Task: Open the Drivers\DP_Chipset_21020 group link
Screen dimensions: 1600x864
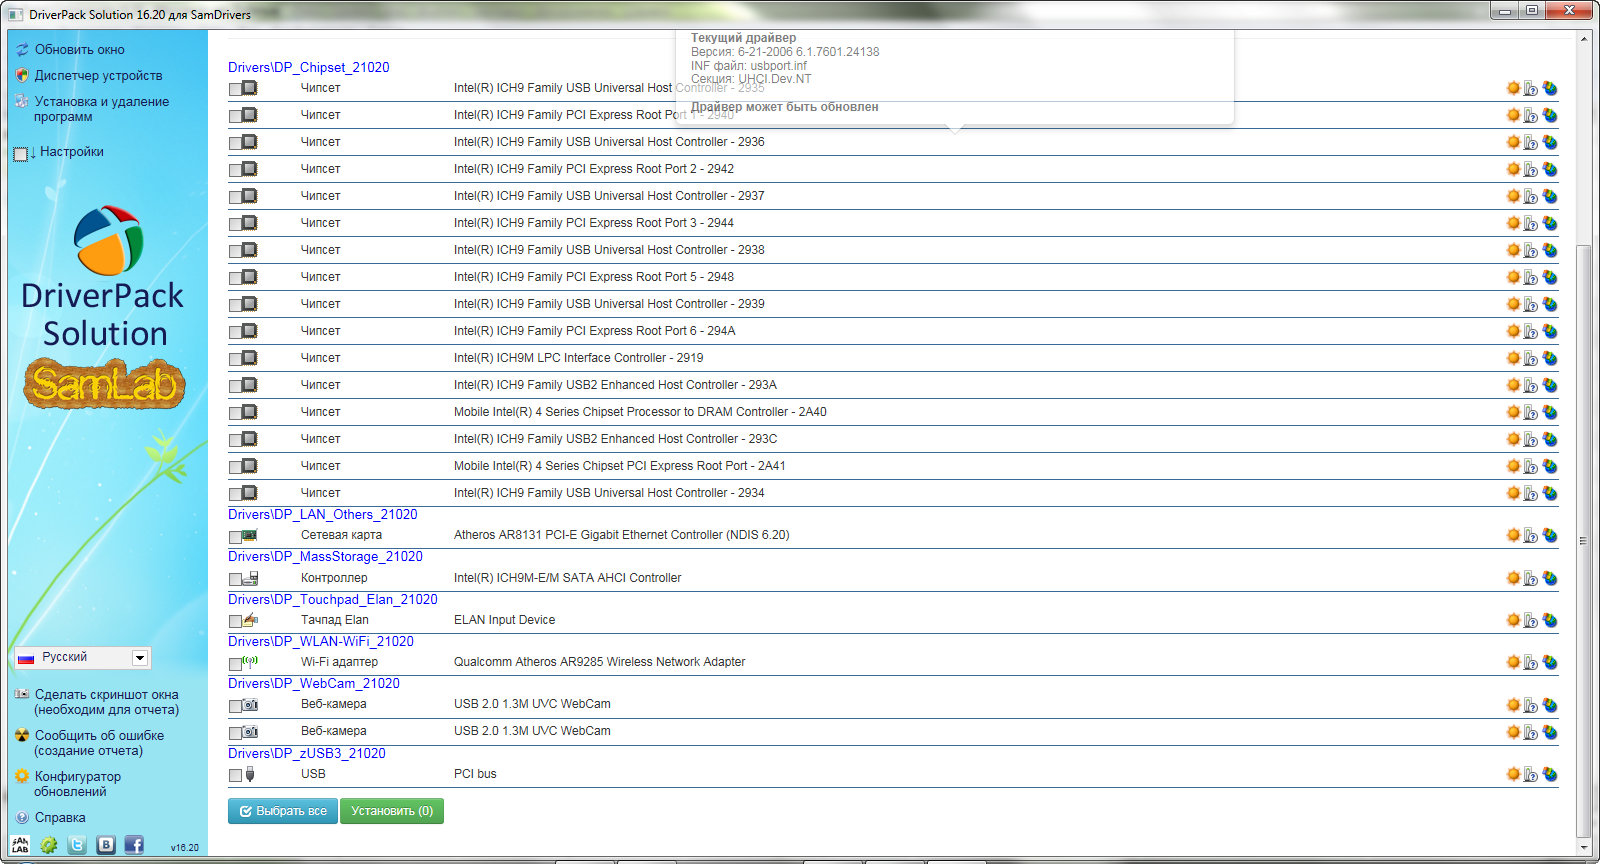Action: pos(308,67)
